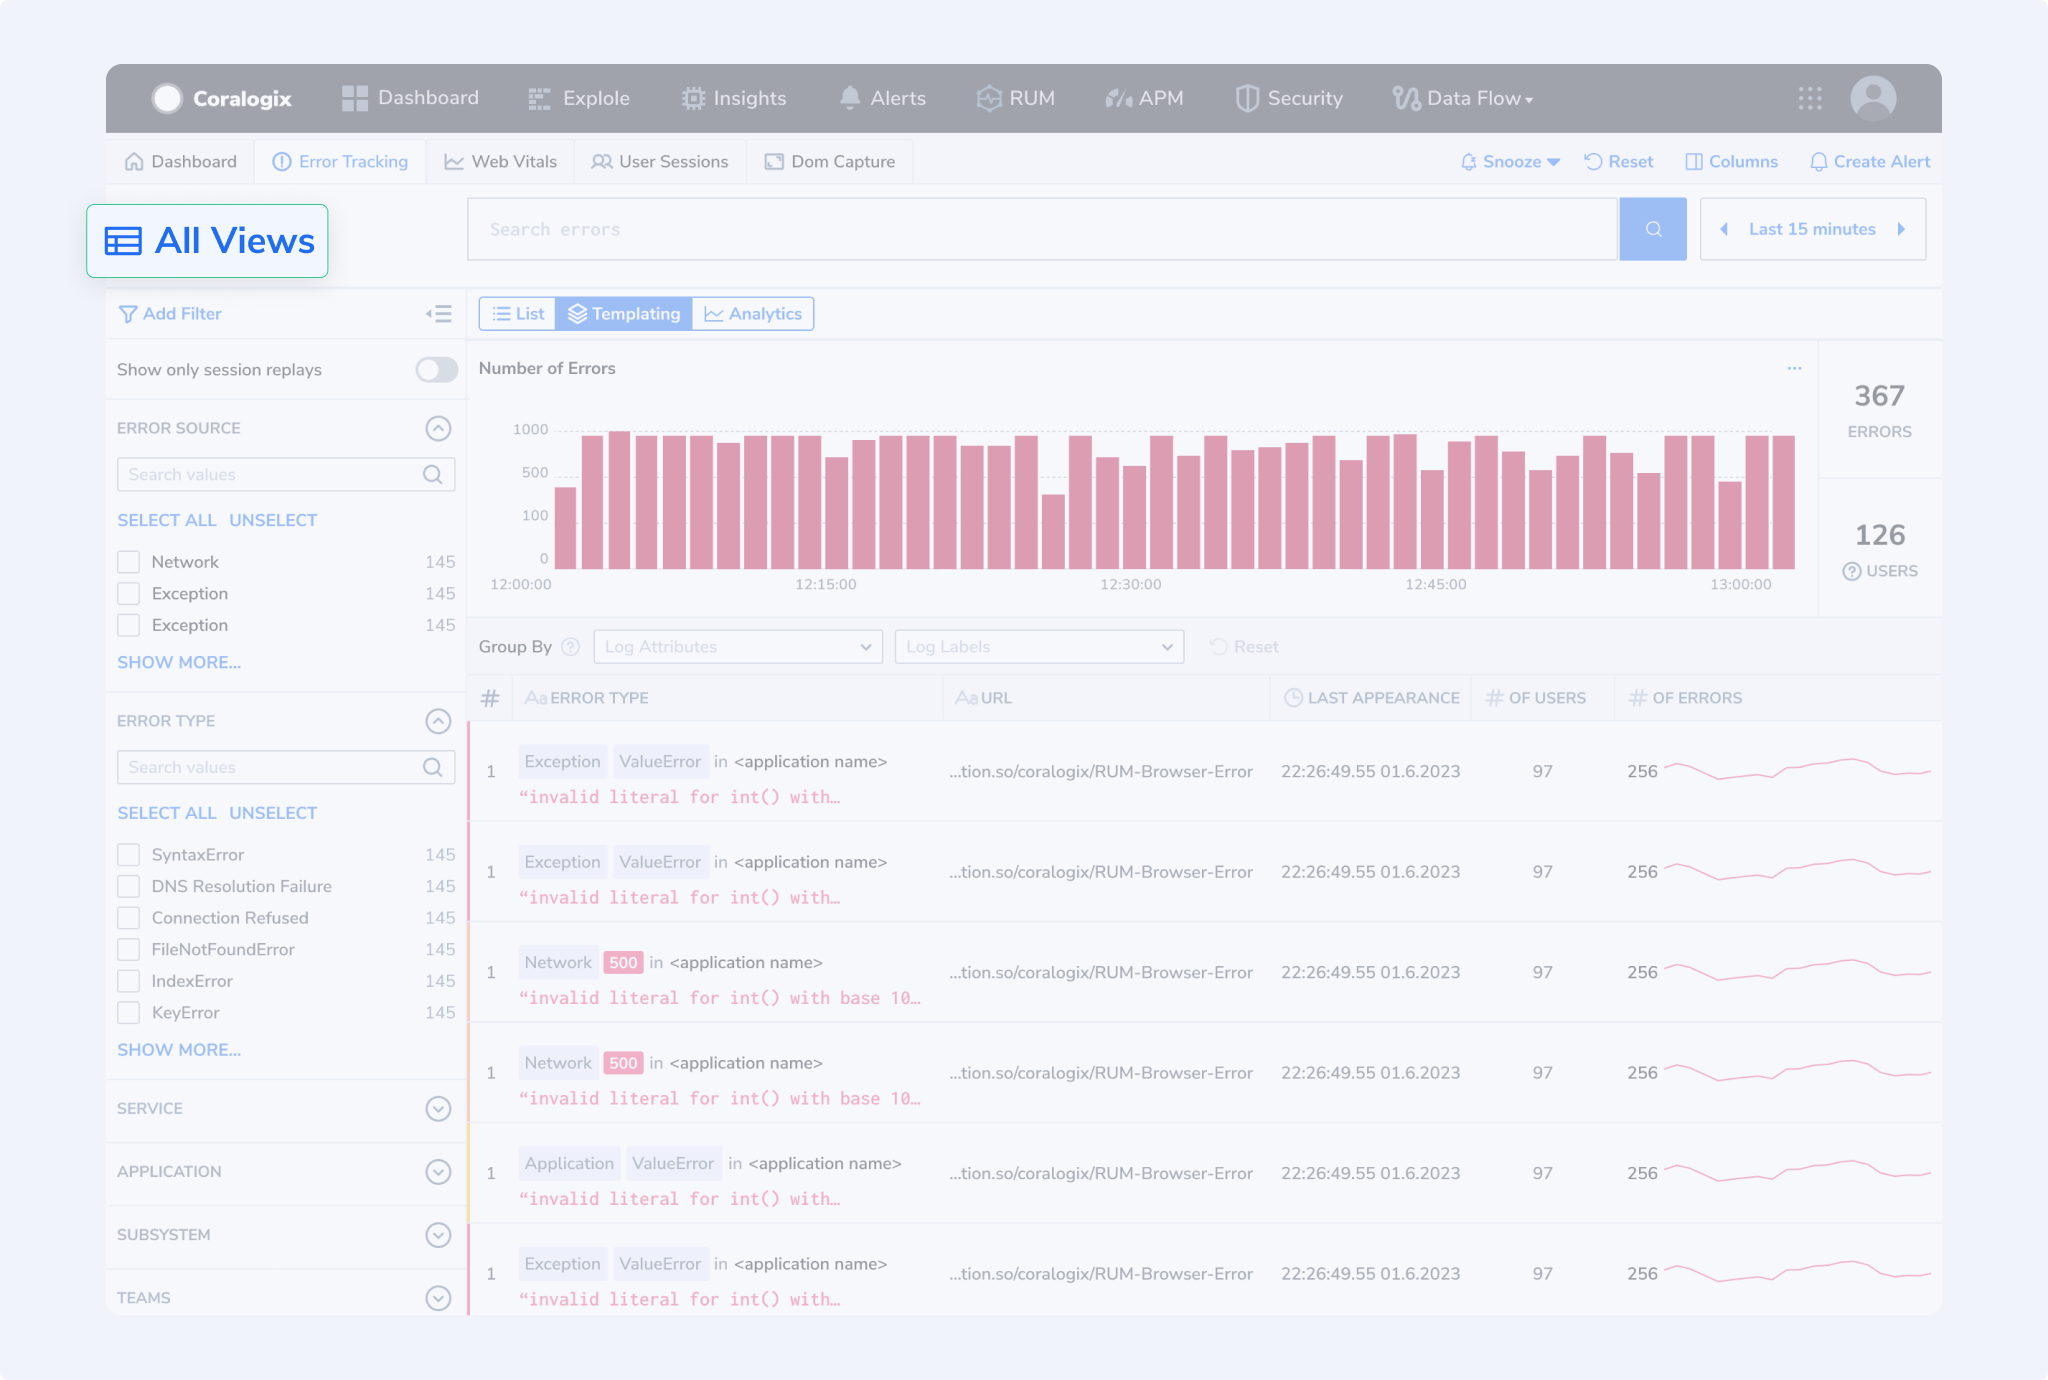Click Unselect under Error Type
This screenshot has width=2048, height=1380.
(273, 813)
